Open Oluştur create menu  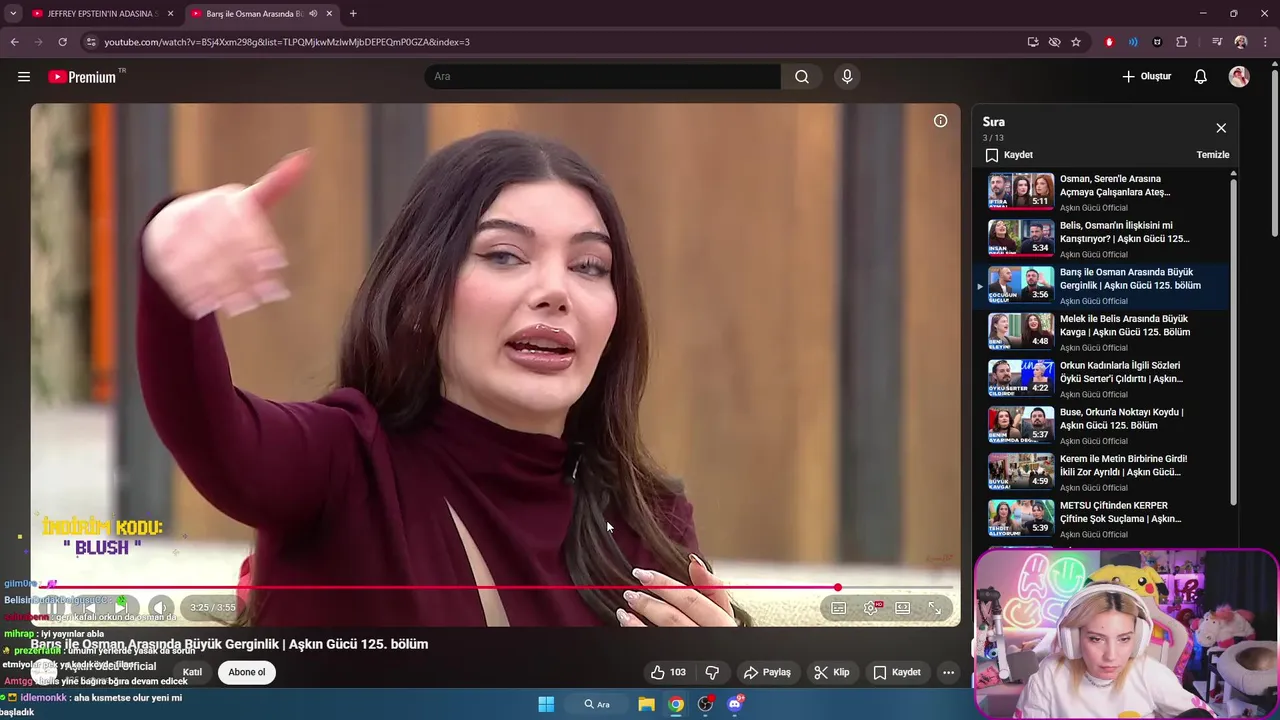[x=1146, y=76]
